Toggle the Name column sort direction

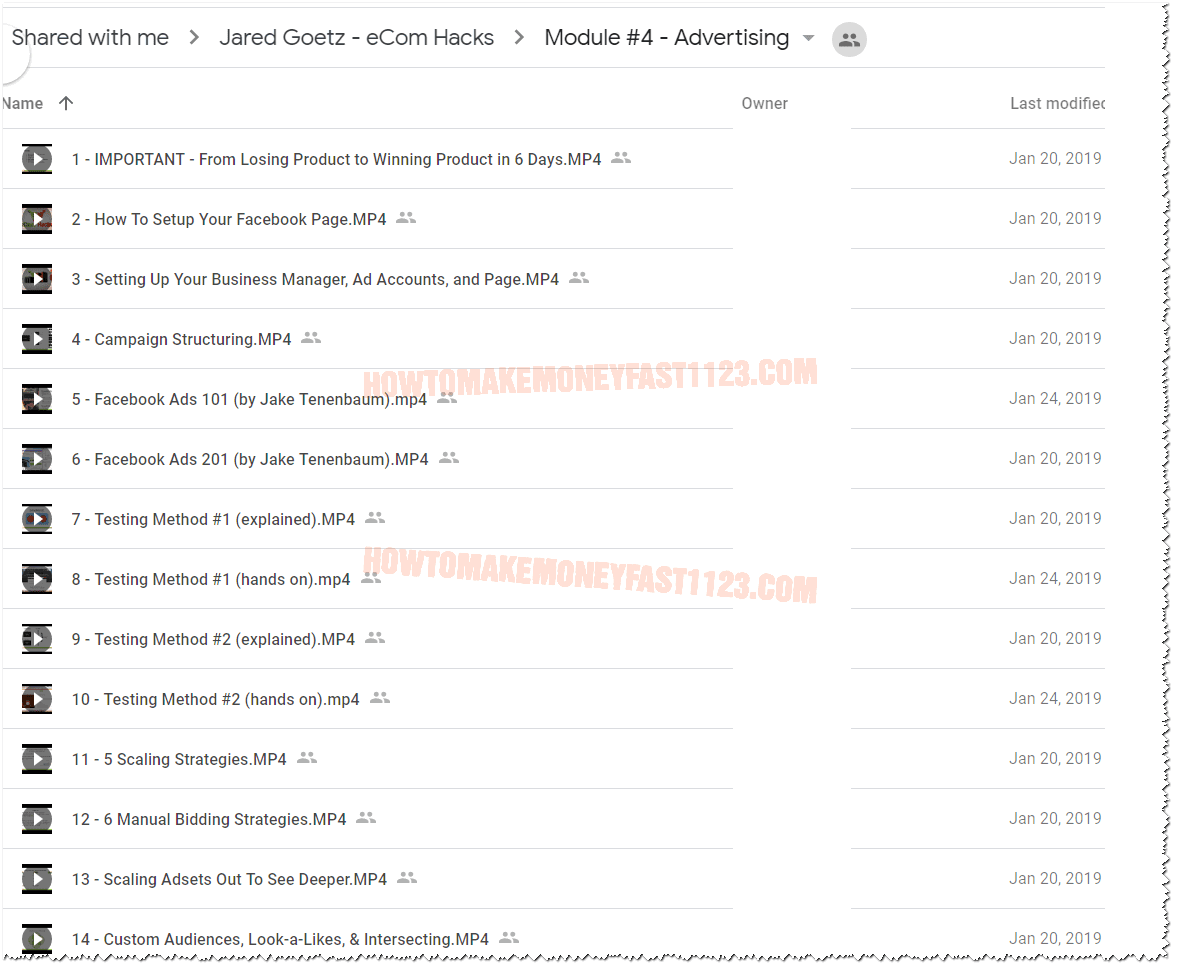click(x=66, y=103)
